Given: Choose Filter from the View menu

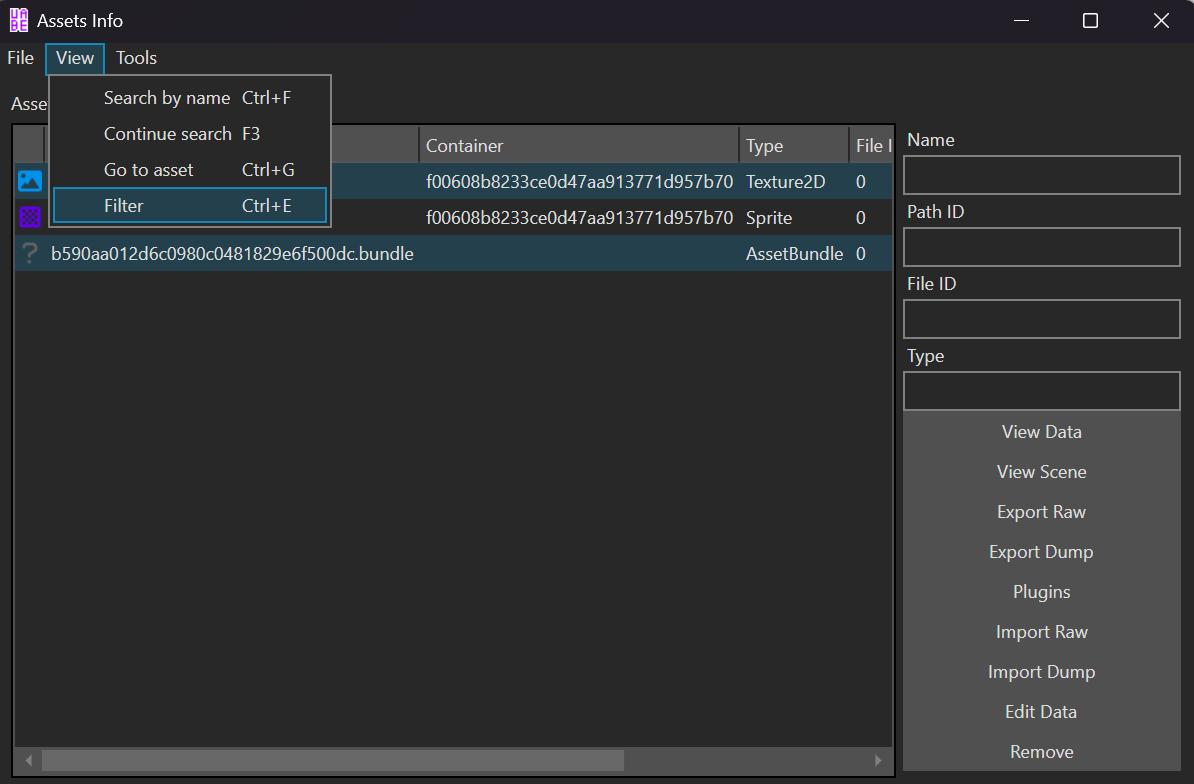Looking at the screenshot, I should 190,206.
